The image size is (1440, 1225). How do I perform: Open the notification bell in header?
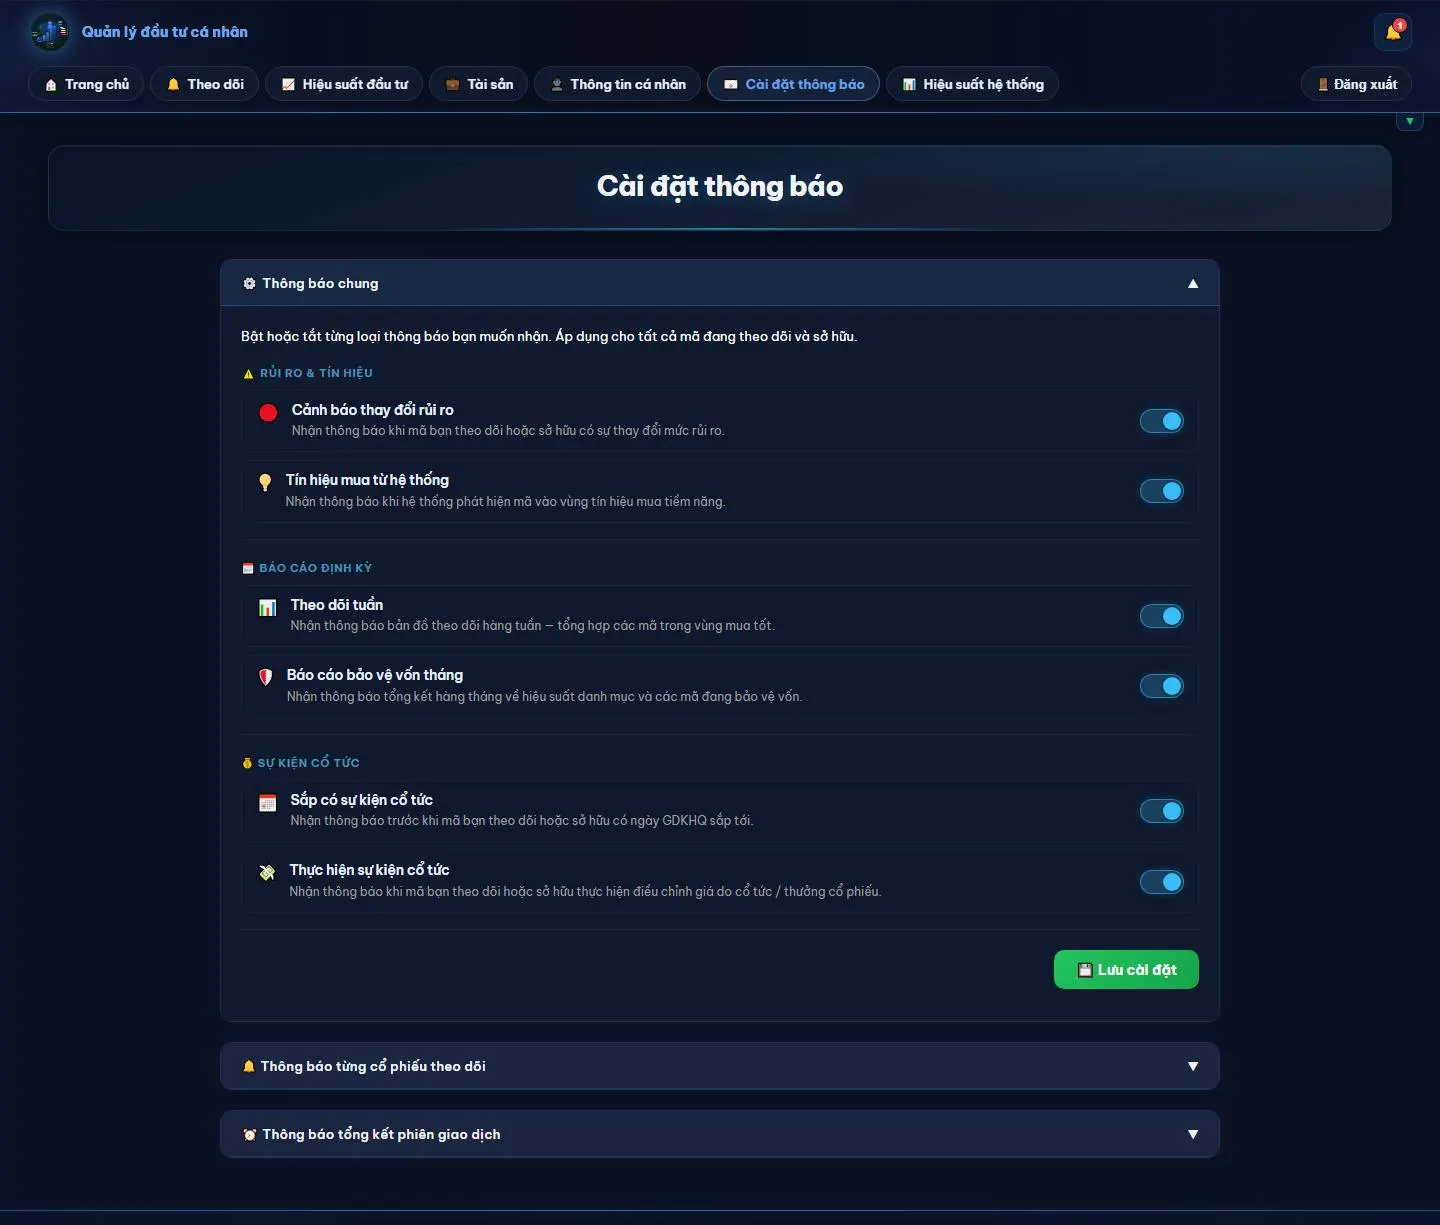click(1392, 32)
